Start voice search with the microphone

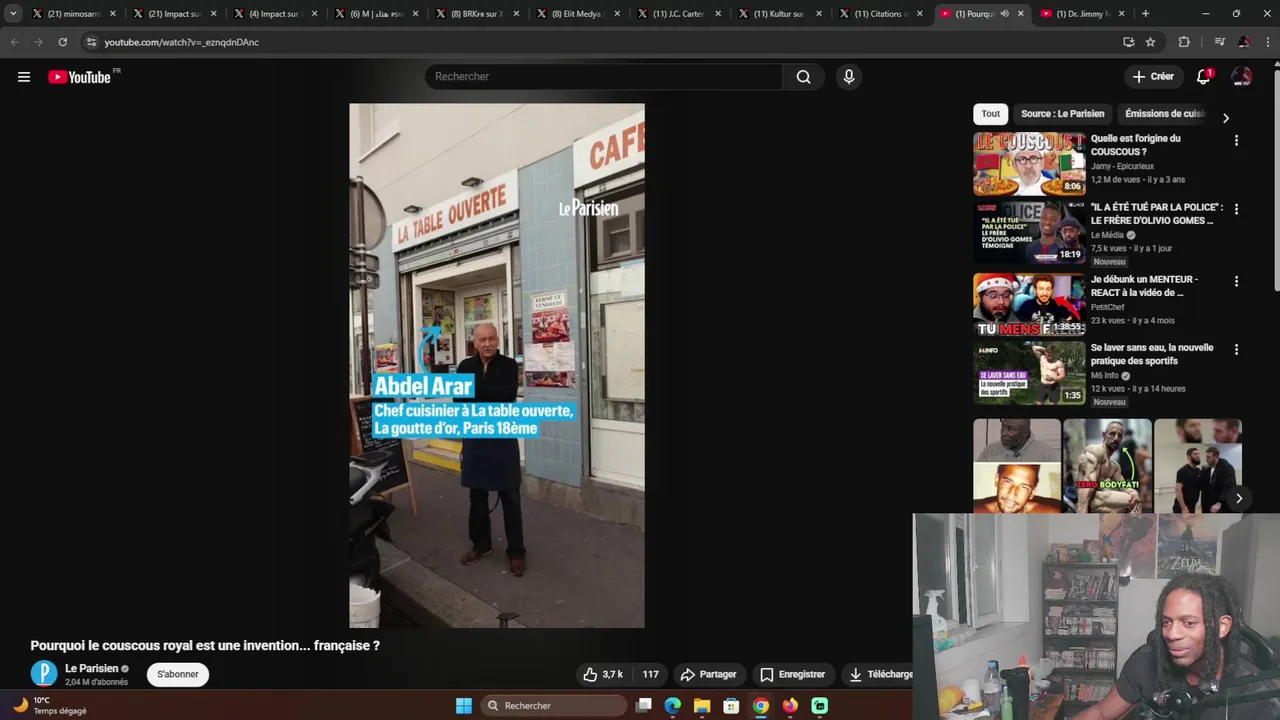point(848,77)
